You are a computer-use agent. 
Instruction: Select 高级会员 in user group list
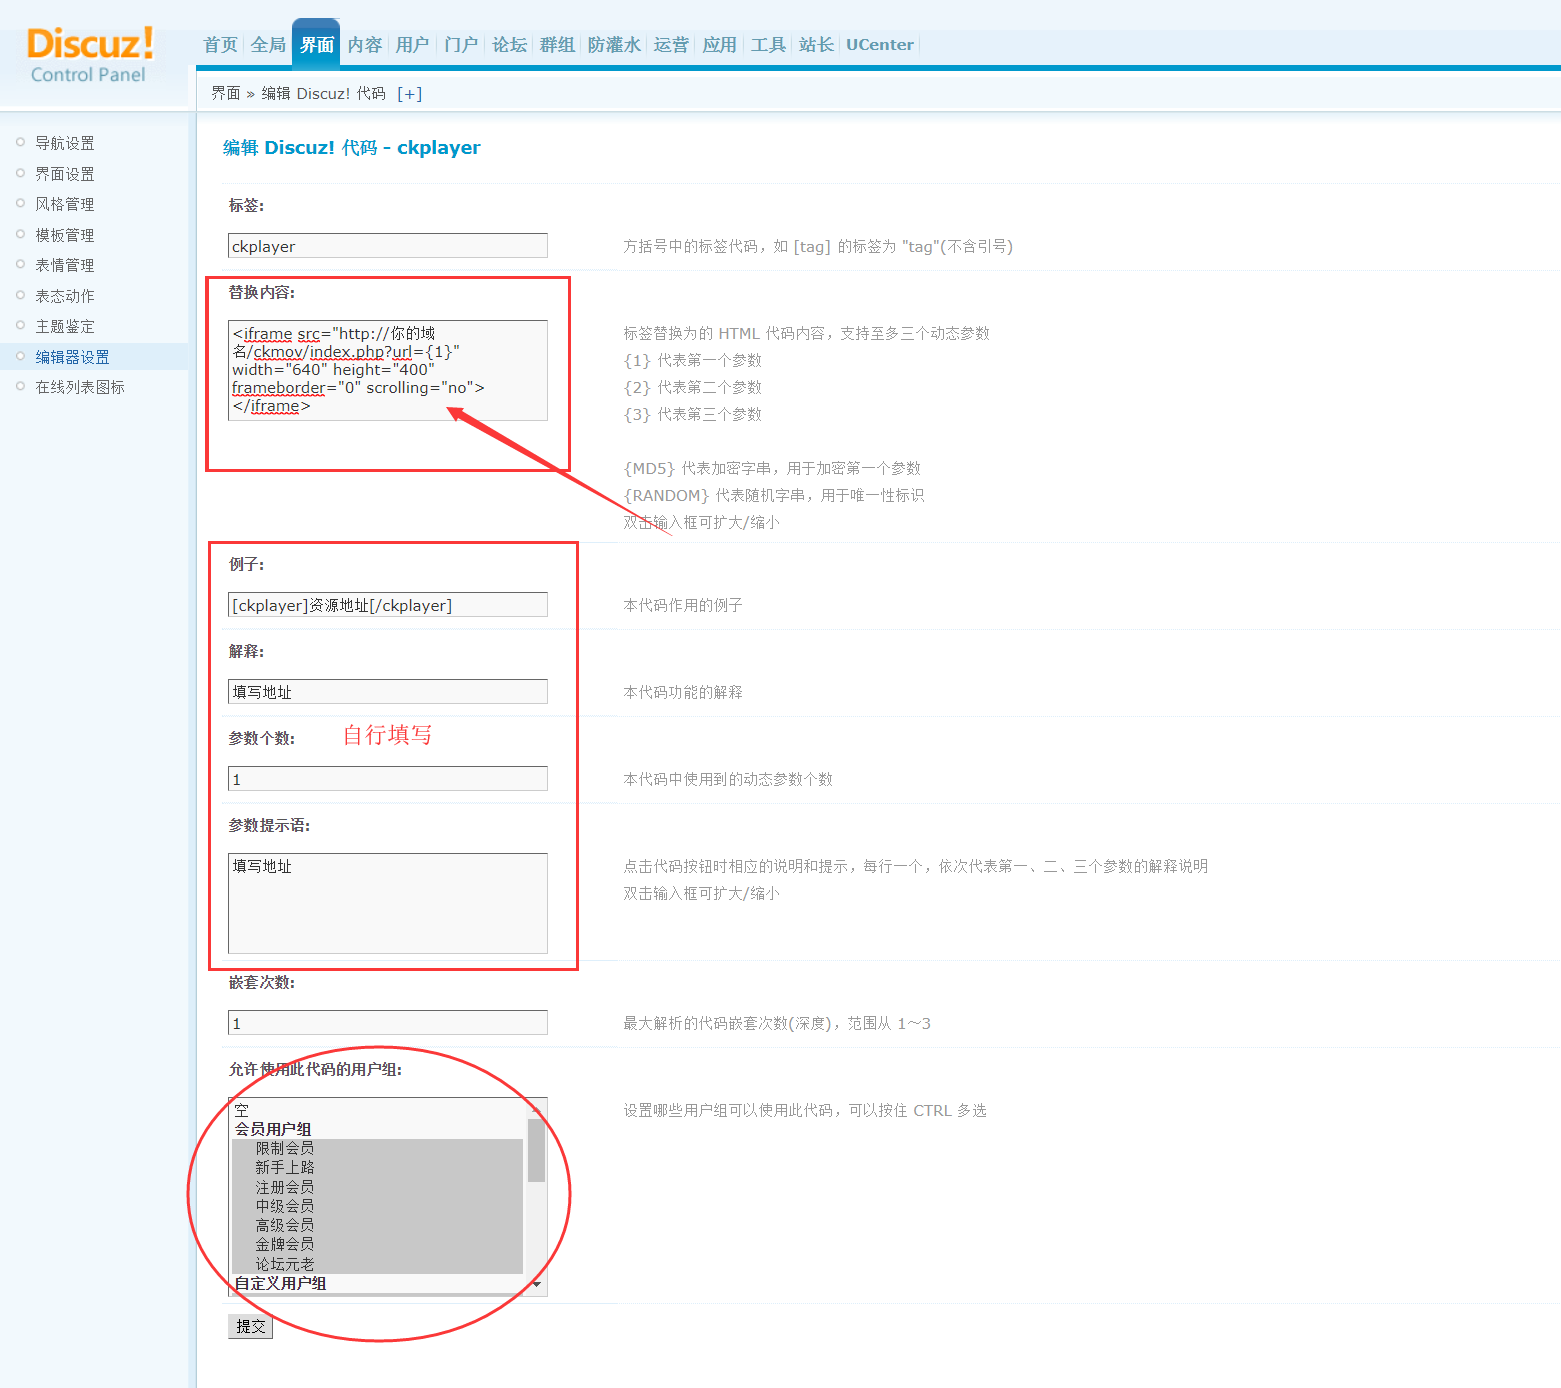coord(378,1225)
